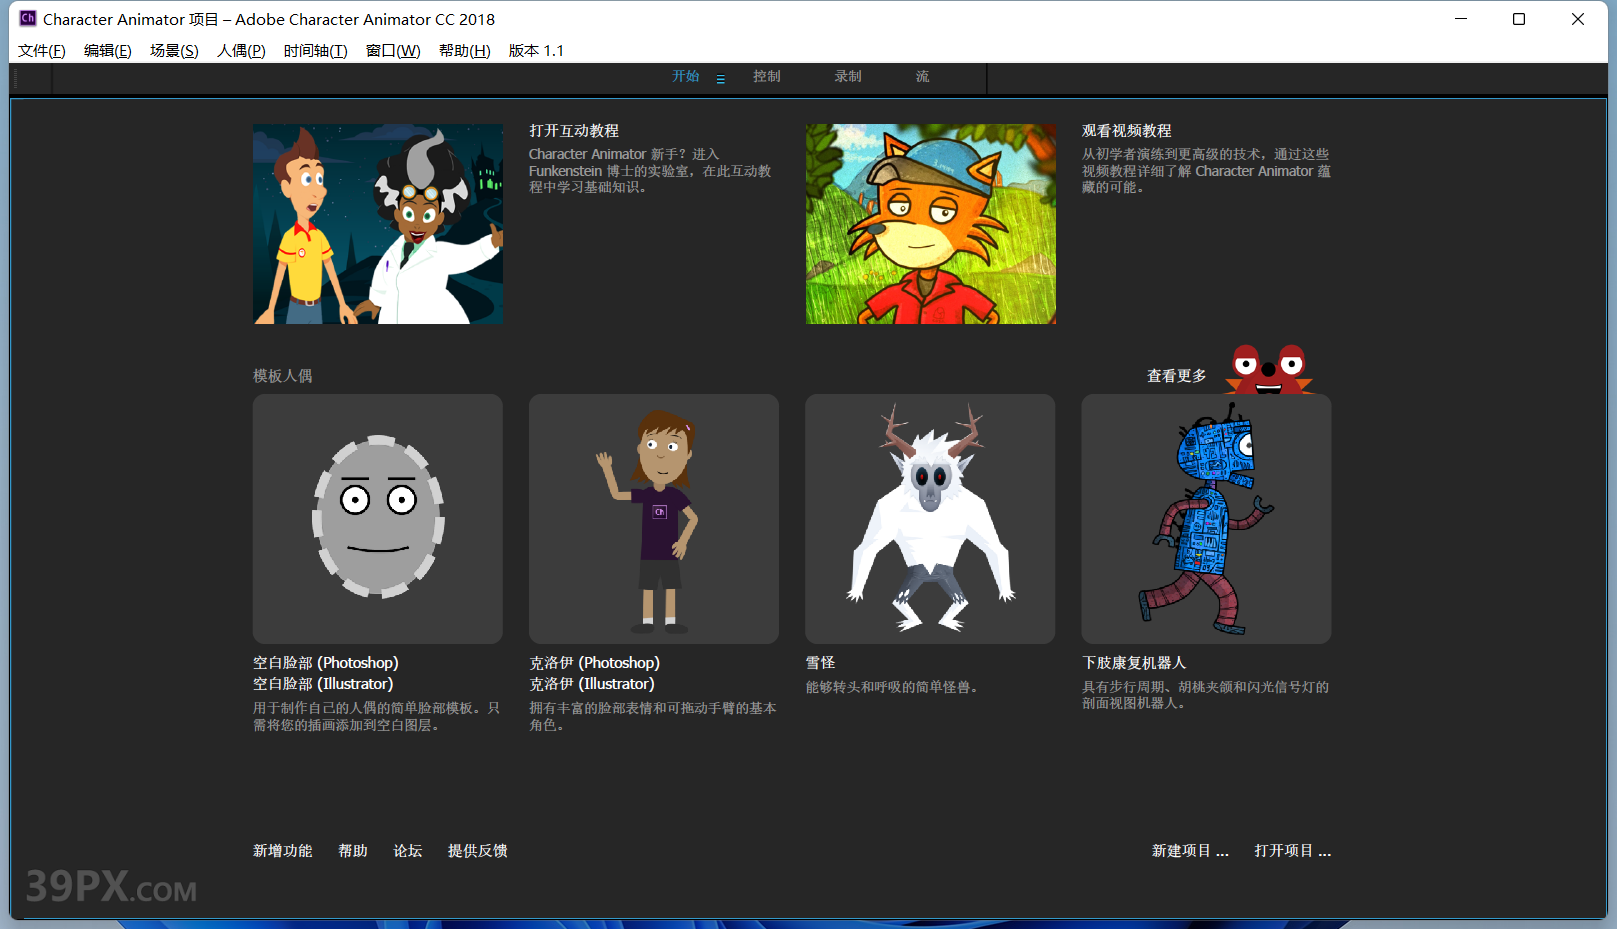Open 空白脸部 (Photoshop) template
This screenshot has width=1617, height=929.
[326, 663]
